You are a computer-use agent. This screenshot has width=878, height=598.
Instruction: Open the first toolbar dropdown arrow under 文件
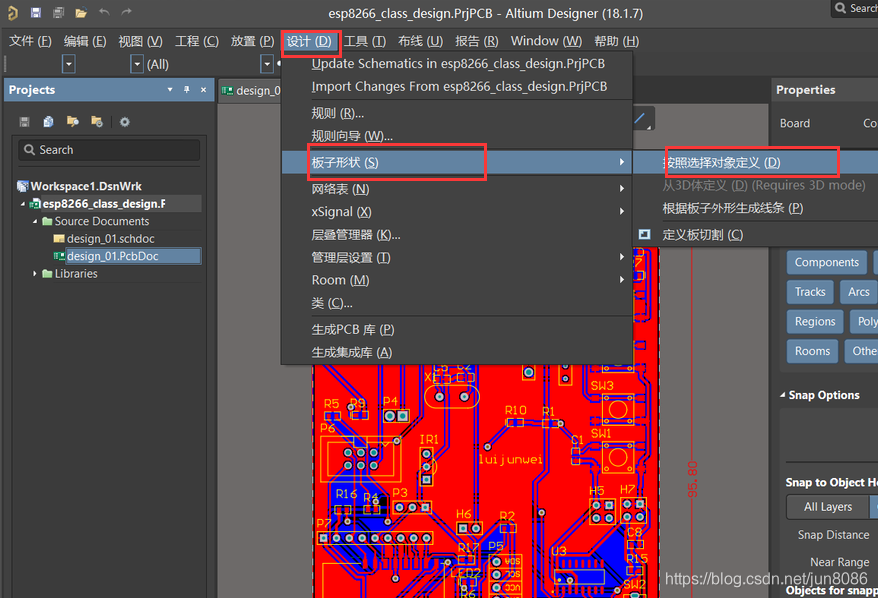tap(68, 64)
